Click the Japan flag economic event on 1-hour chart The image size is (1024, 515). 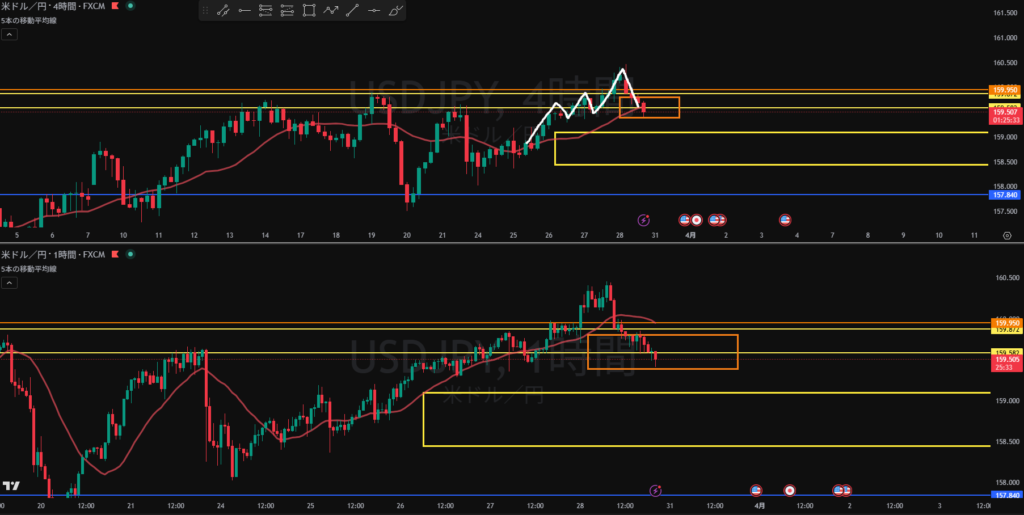(x=790, y=490)
